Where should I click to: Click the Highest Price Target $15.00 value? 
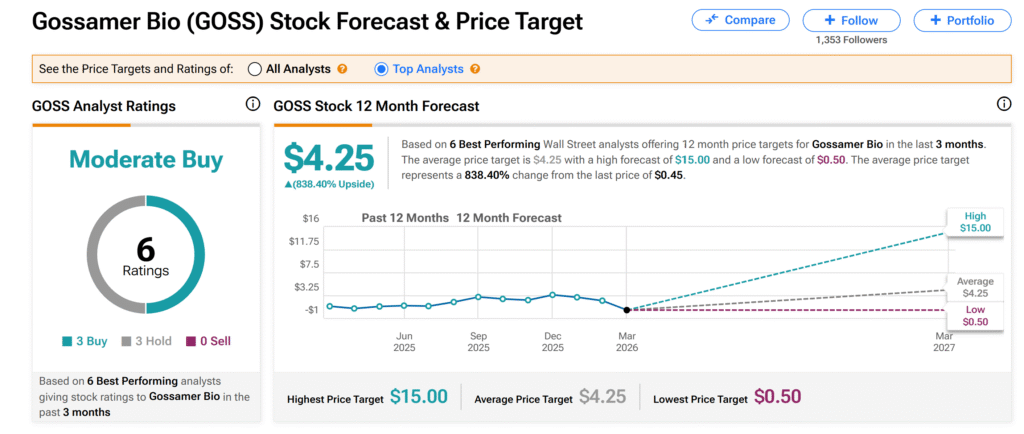pos(418,397)
